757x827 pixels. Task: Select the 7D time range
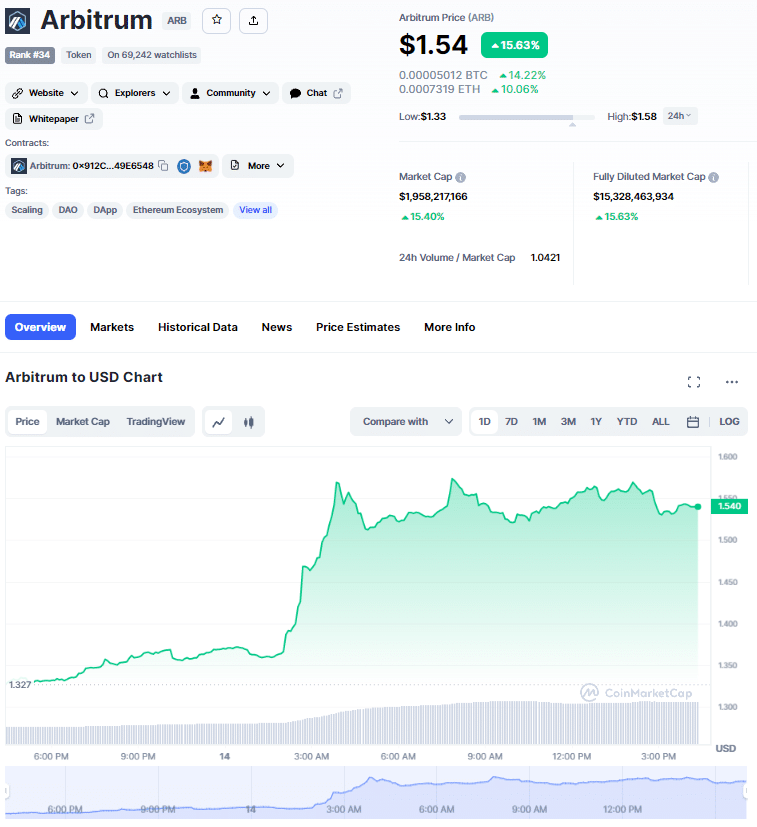[x=511, y=422]
